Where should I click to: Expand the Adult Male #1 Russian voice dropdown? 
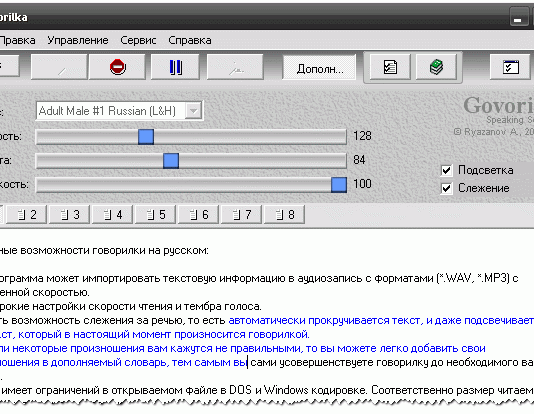(x=193, y=111)
